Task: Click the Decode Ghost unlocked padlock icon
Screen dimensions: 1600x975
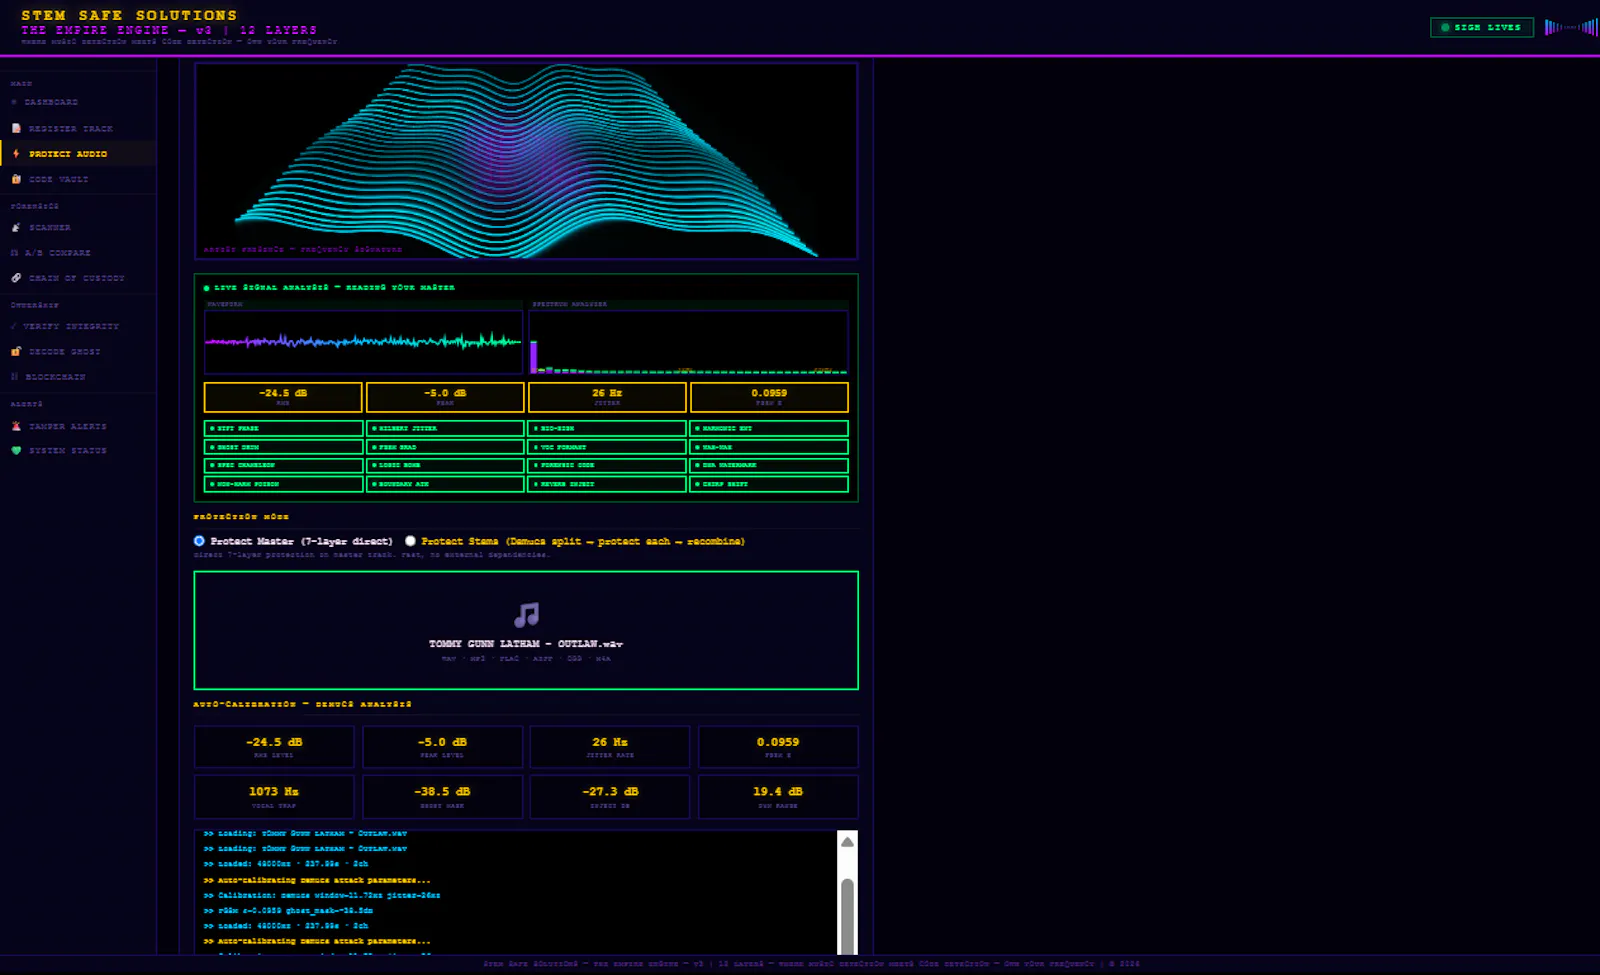Action: coord(16,352)
